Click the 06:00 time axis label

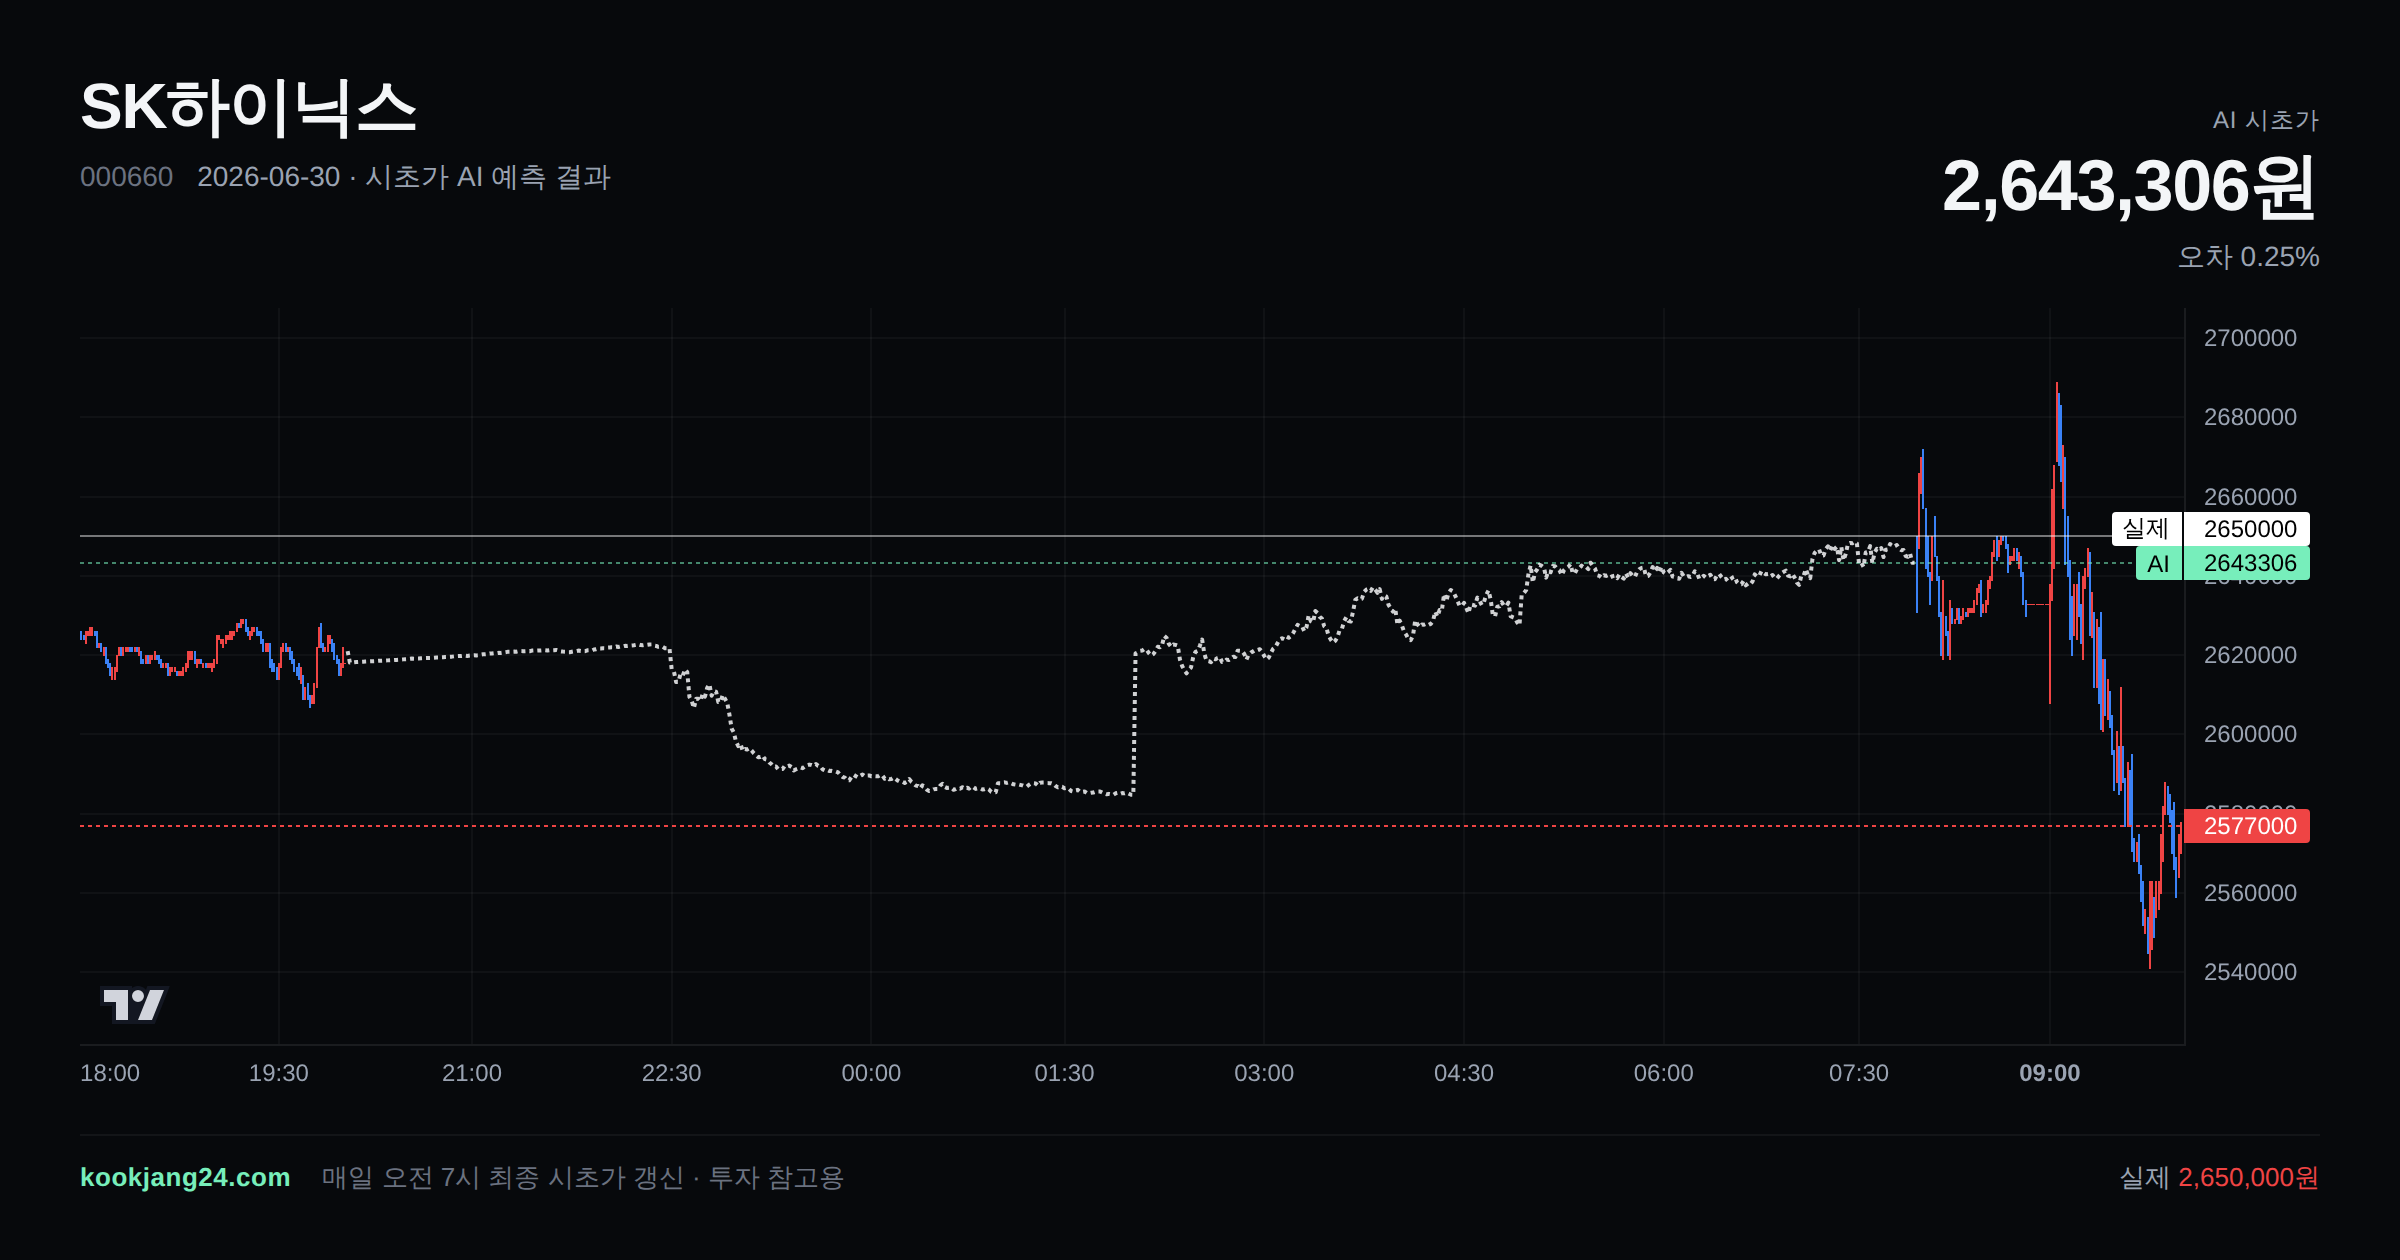coord(1663,1073)
